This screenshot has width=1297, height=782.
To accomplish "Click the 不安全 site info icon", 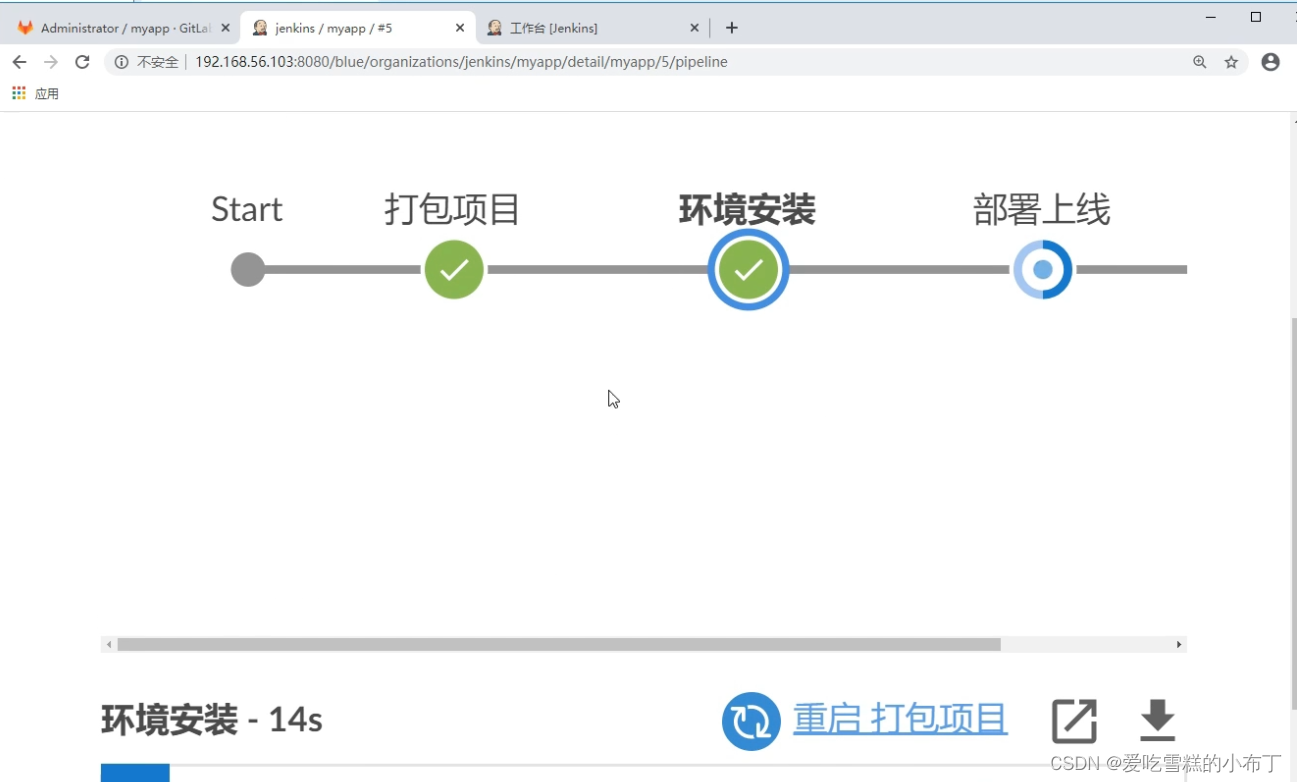I will point(121,62).
